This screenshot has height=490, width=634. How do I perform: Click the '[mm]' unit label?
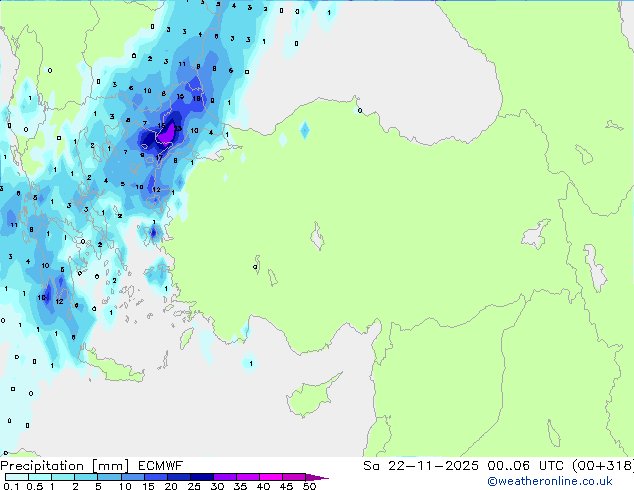(110, 466)
